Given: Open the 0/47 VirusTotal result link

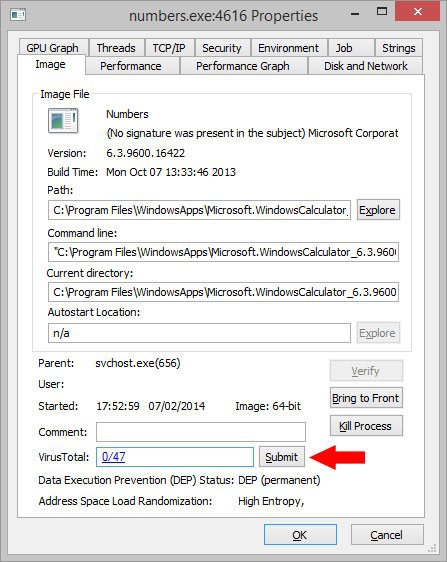Looking at the screenshot, I should (113, 457).
